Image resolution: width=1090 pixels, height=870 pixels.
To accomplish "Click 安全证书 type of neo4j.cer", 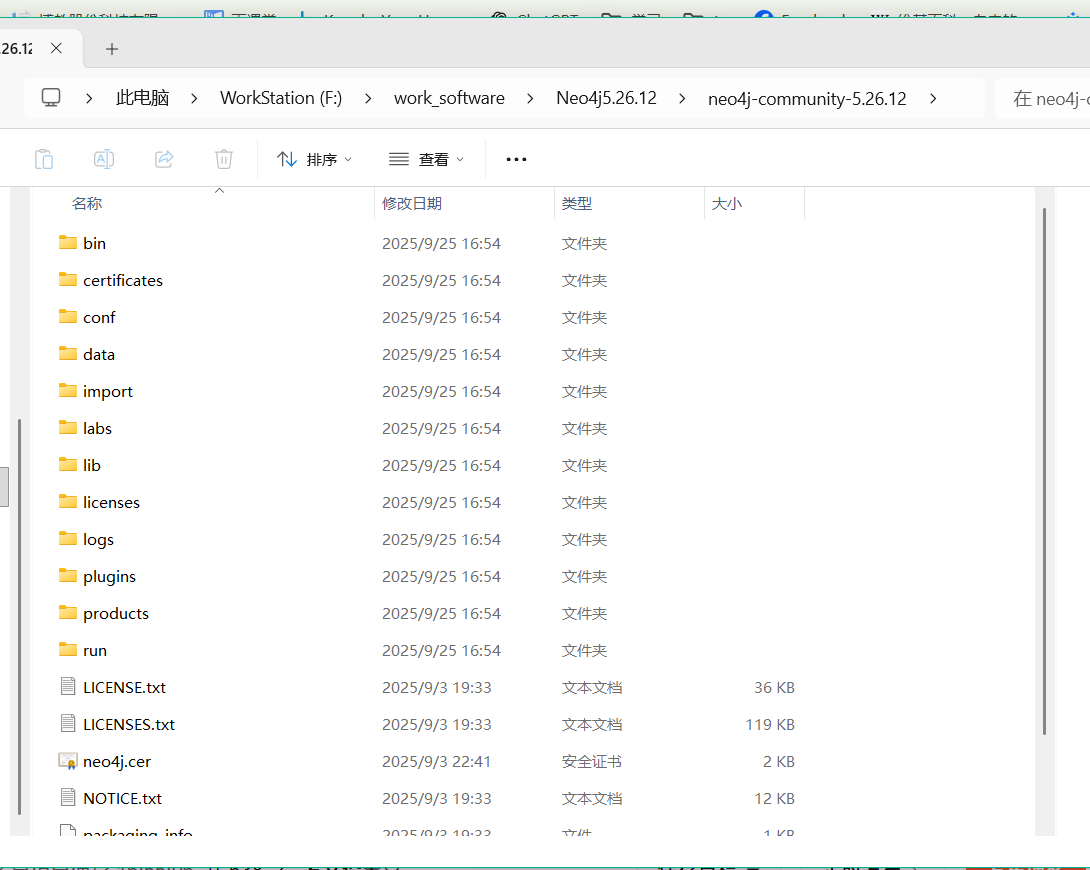I will [592, 762].
